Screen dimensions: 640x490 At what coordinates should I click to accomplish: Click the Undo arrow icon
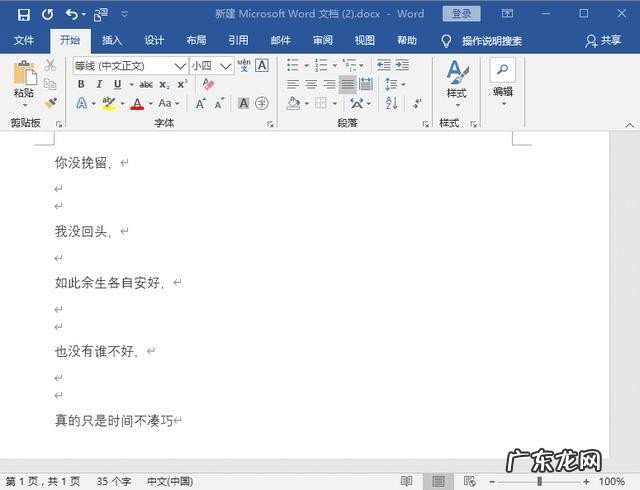71,15
